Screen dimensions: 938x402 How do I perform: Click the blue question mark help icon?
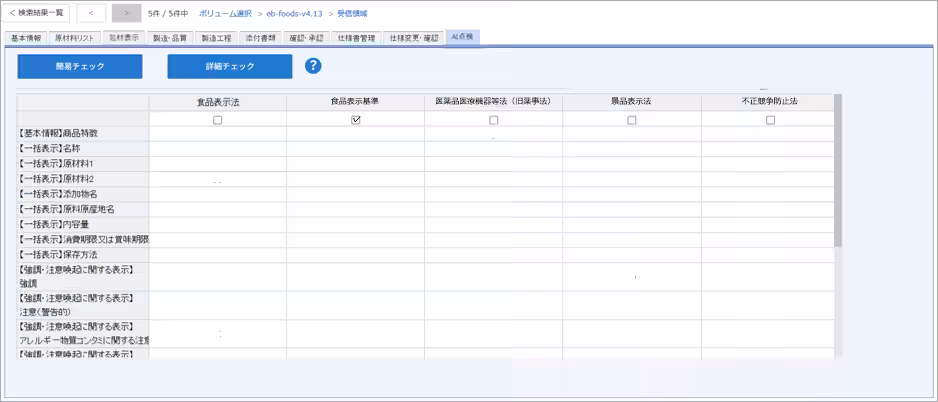click(313, 66)
